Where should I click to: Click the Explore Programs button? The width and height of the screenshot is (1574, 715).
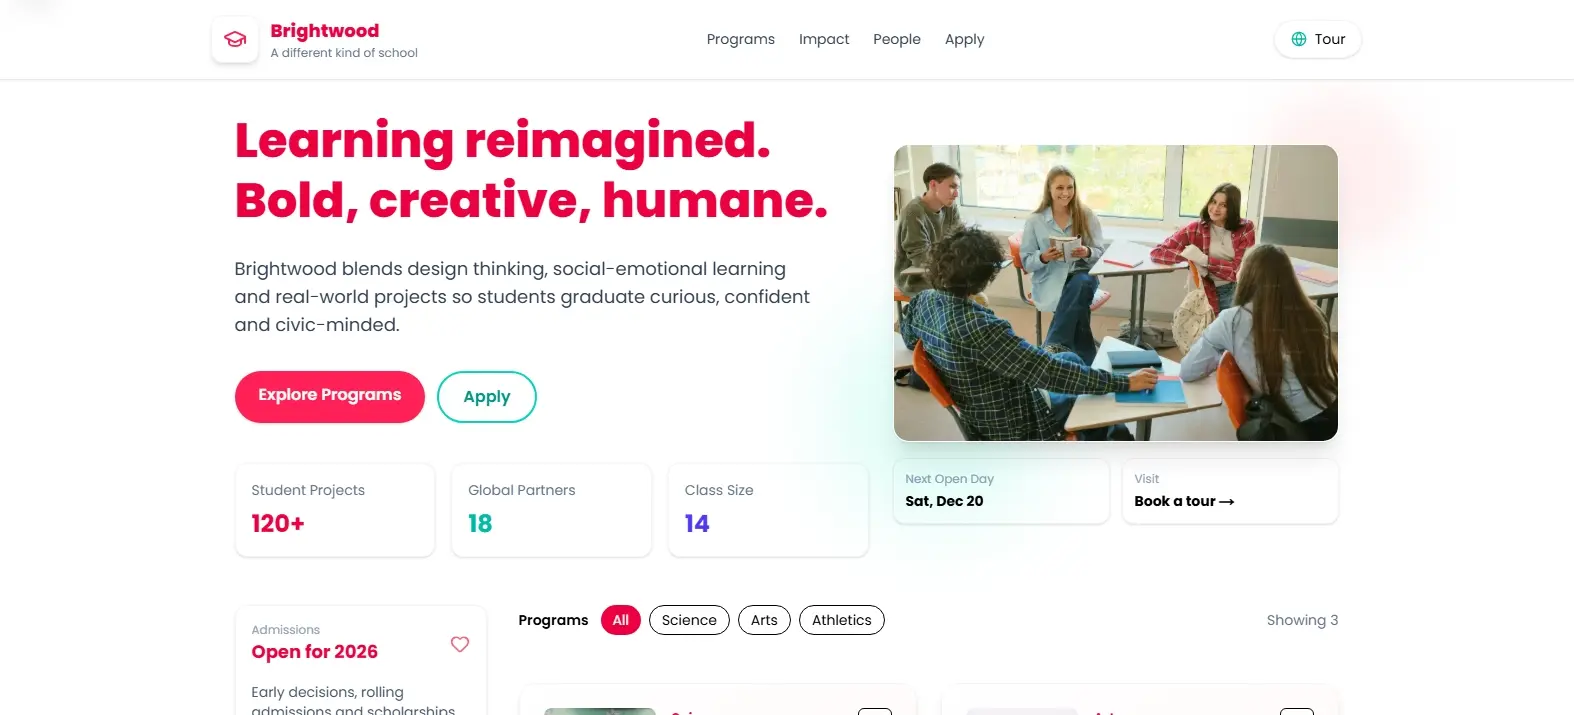tap(330, 396)
